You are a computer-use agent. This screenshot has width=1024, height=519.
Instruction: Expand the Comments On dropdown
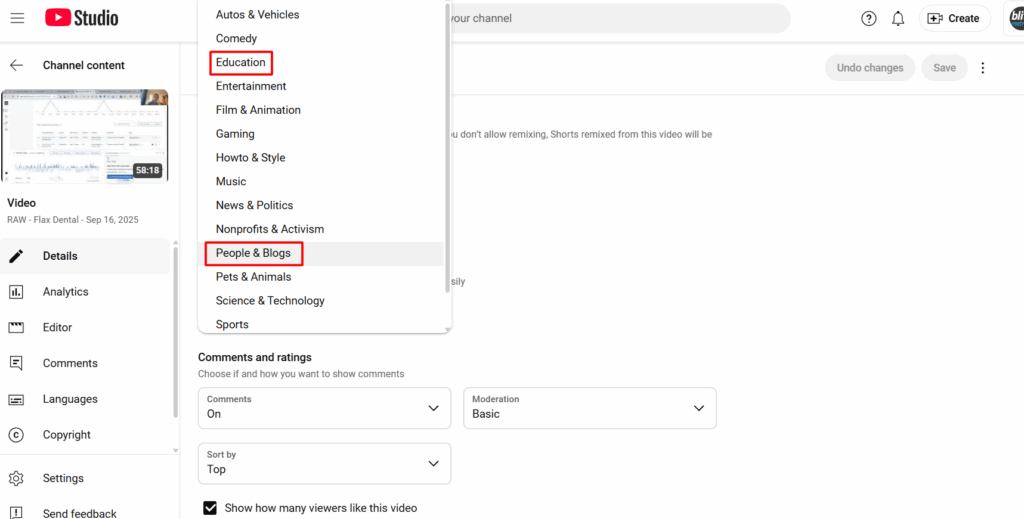coord(324,408)
